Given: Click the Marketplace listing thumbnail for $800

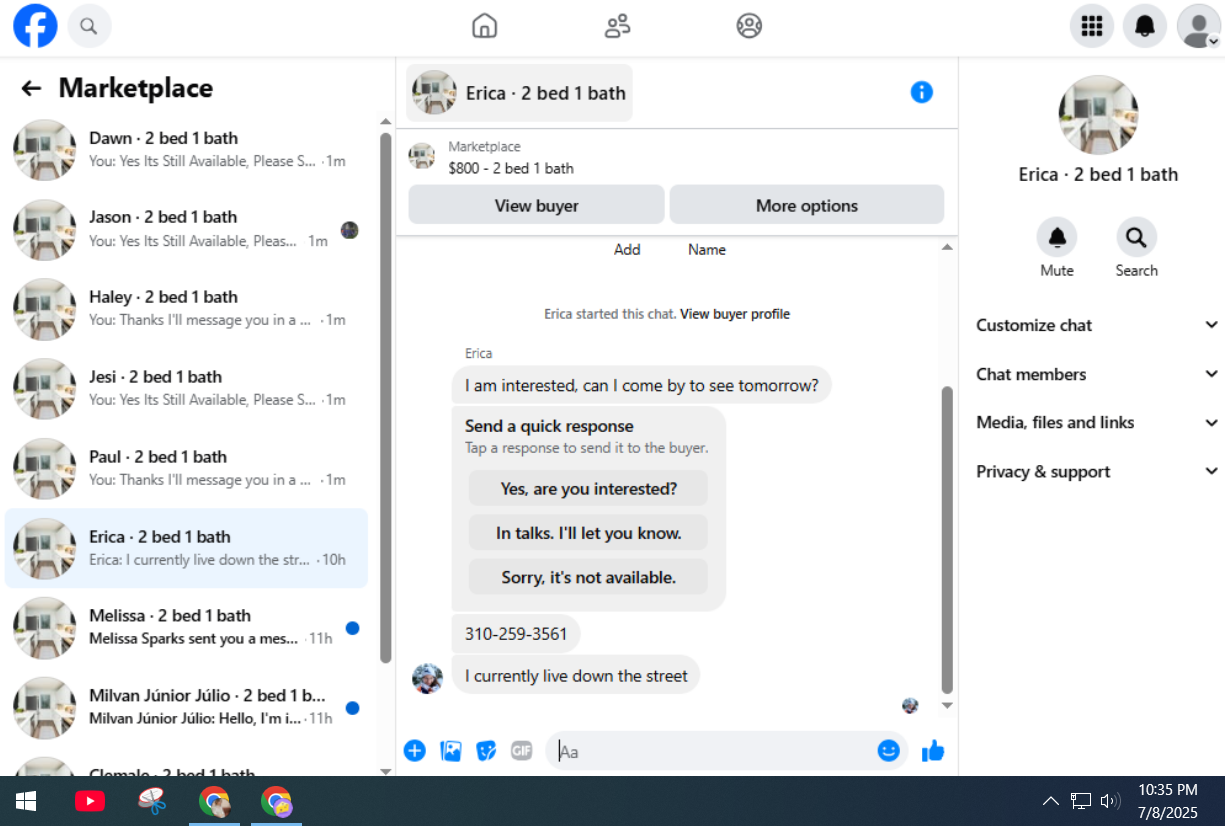Looking at the screenshot, I should coord(422,156).
